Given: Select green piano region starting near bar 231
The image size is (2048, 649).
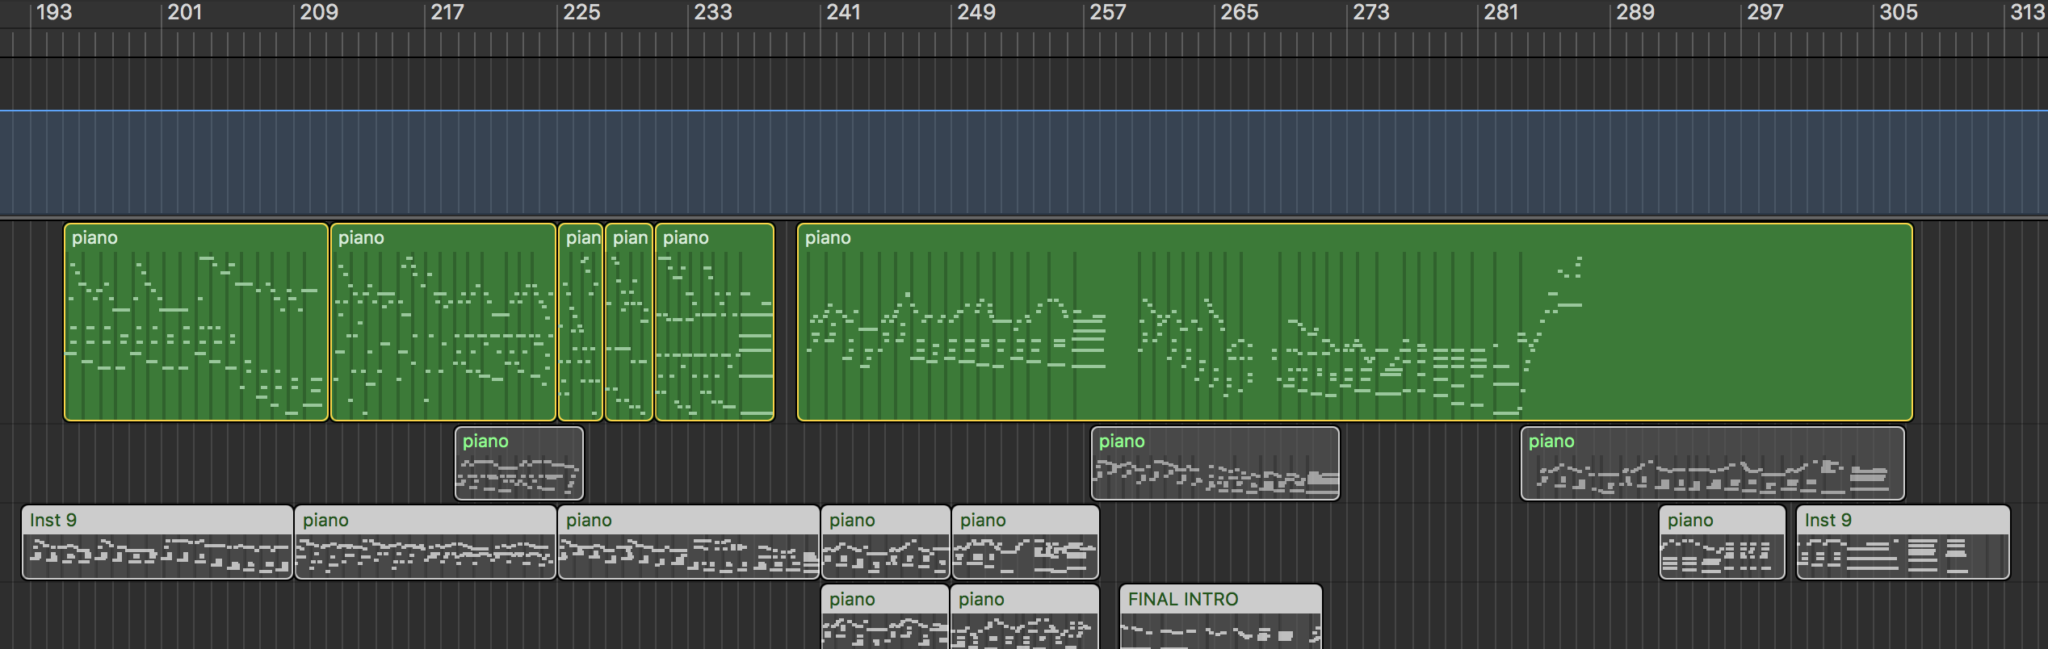Looking at the screenshot, I should click(715, 322).
